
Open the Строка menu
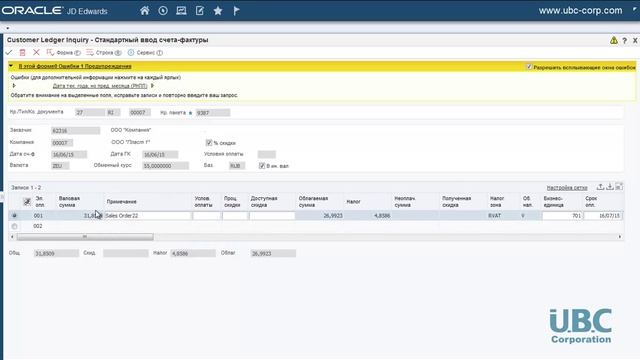104,53
